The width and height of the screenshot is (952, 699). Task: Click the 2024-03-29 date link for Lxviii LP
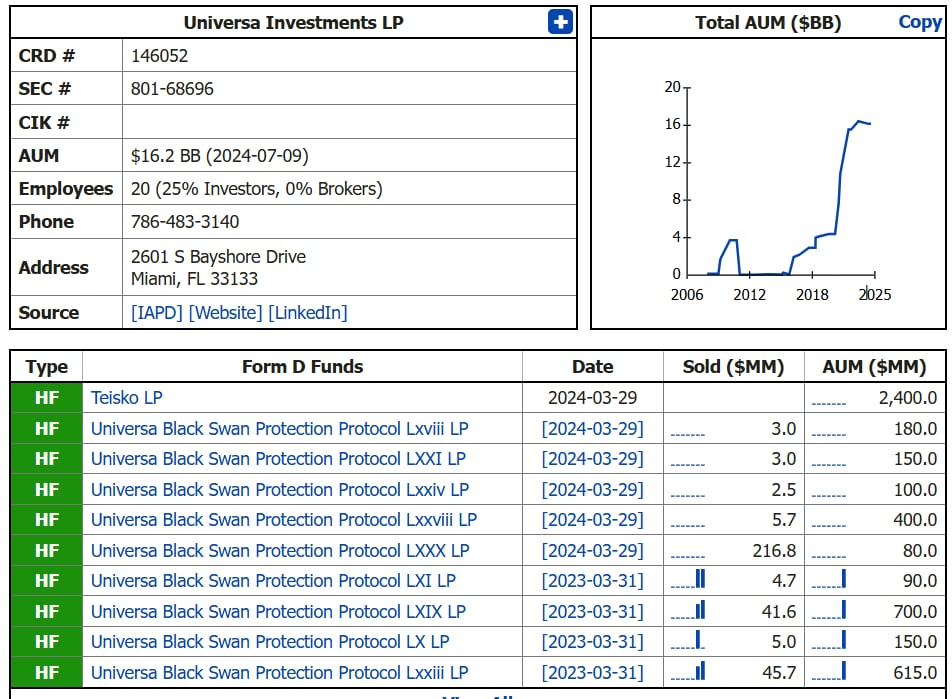coord(593,429)
